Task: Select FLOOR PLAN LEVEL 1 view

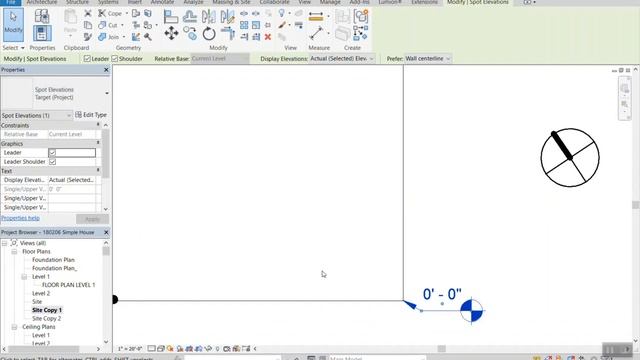Action: (x=69, y=285)
